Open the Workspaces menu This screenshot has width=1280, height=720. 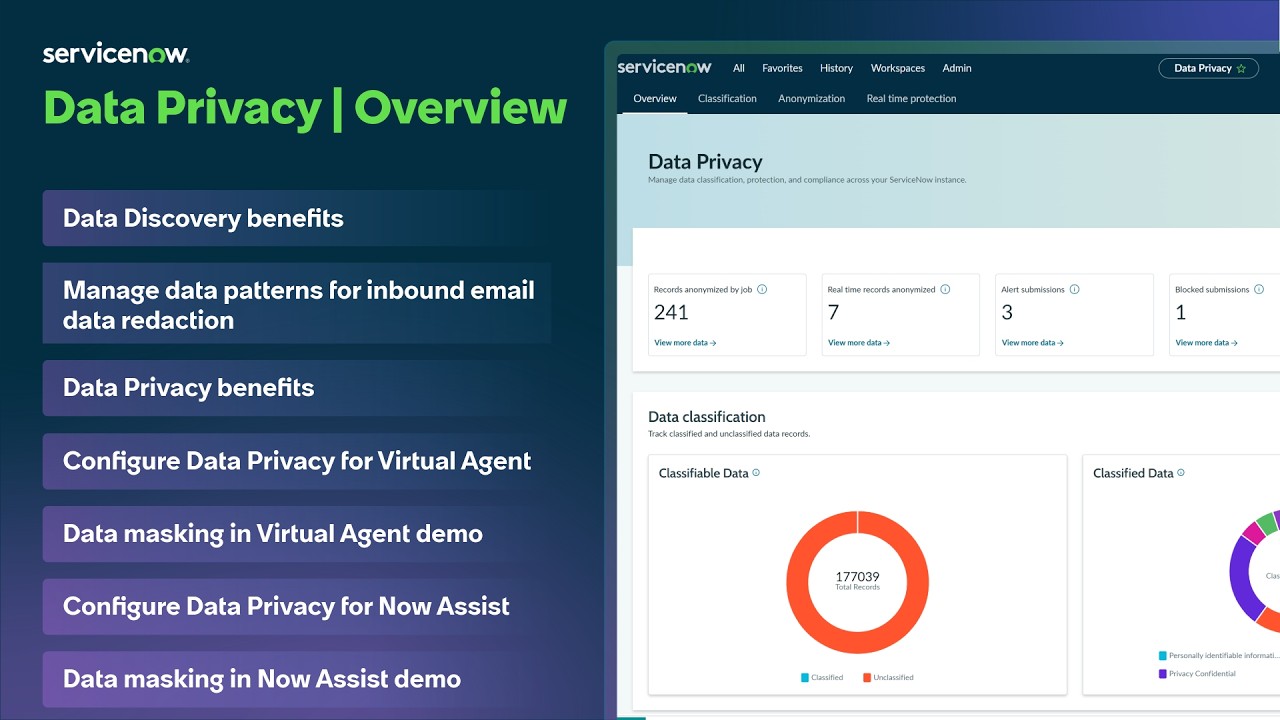point(898,68)
